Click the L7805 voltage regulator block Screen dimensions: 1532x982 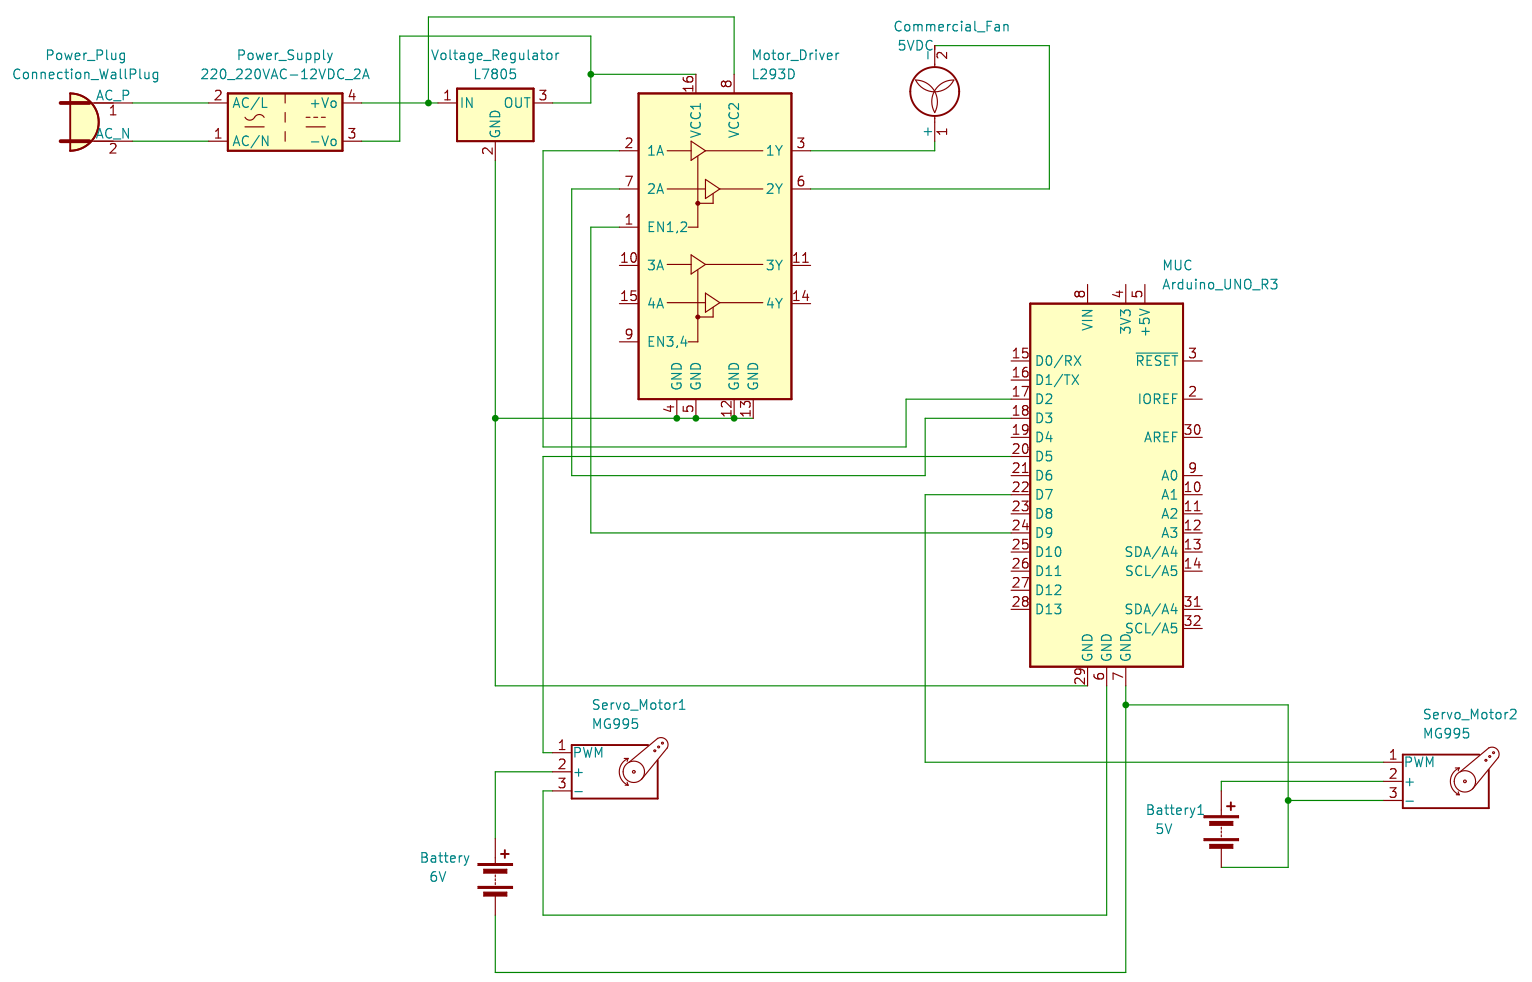[495, 116]
